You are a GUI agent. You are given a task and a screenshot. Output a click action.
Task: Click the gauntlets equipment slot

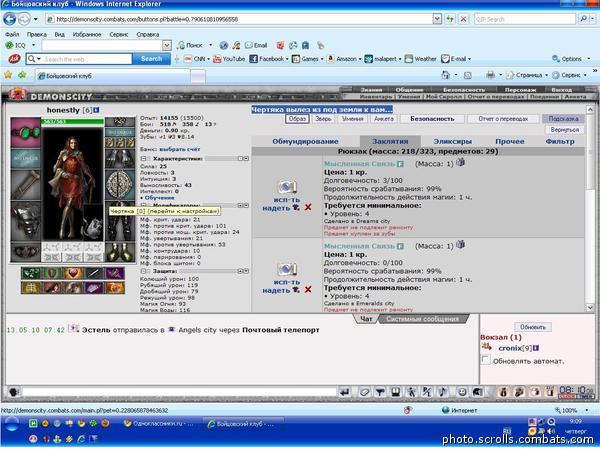pos(120,158)
